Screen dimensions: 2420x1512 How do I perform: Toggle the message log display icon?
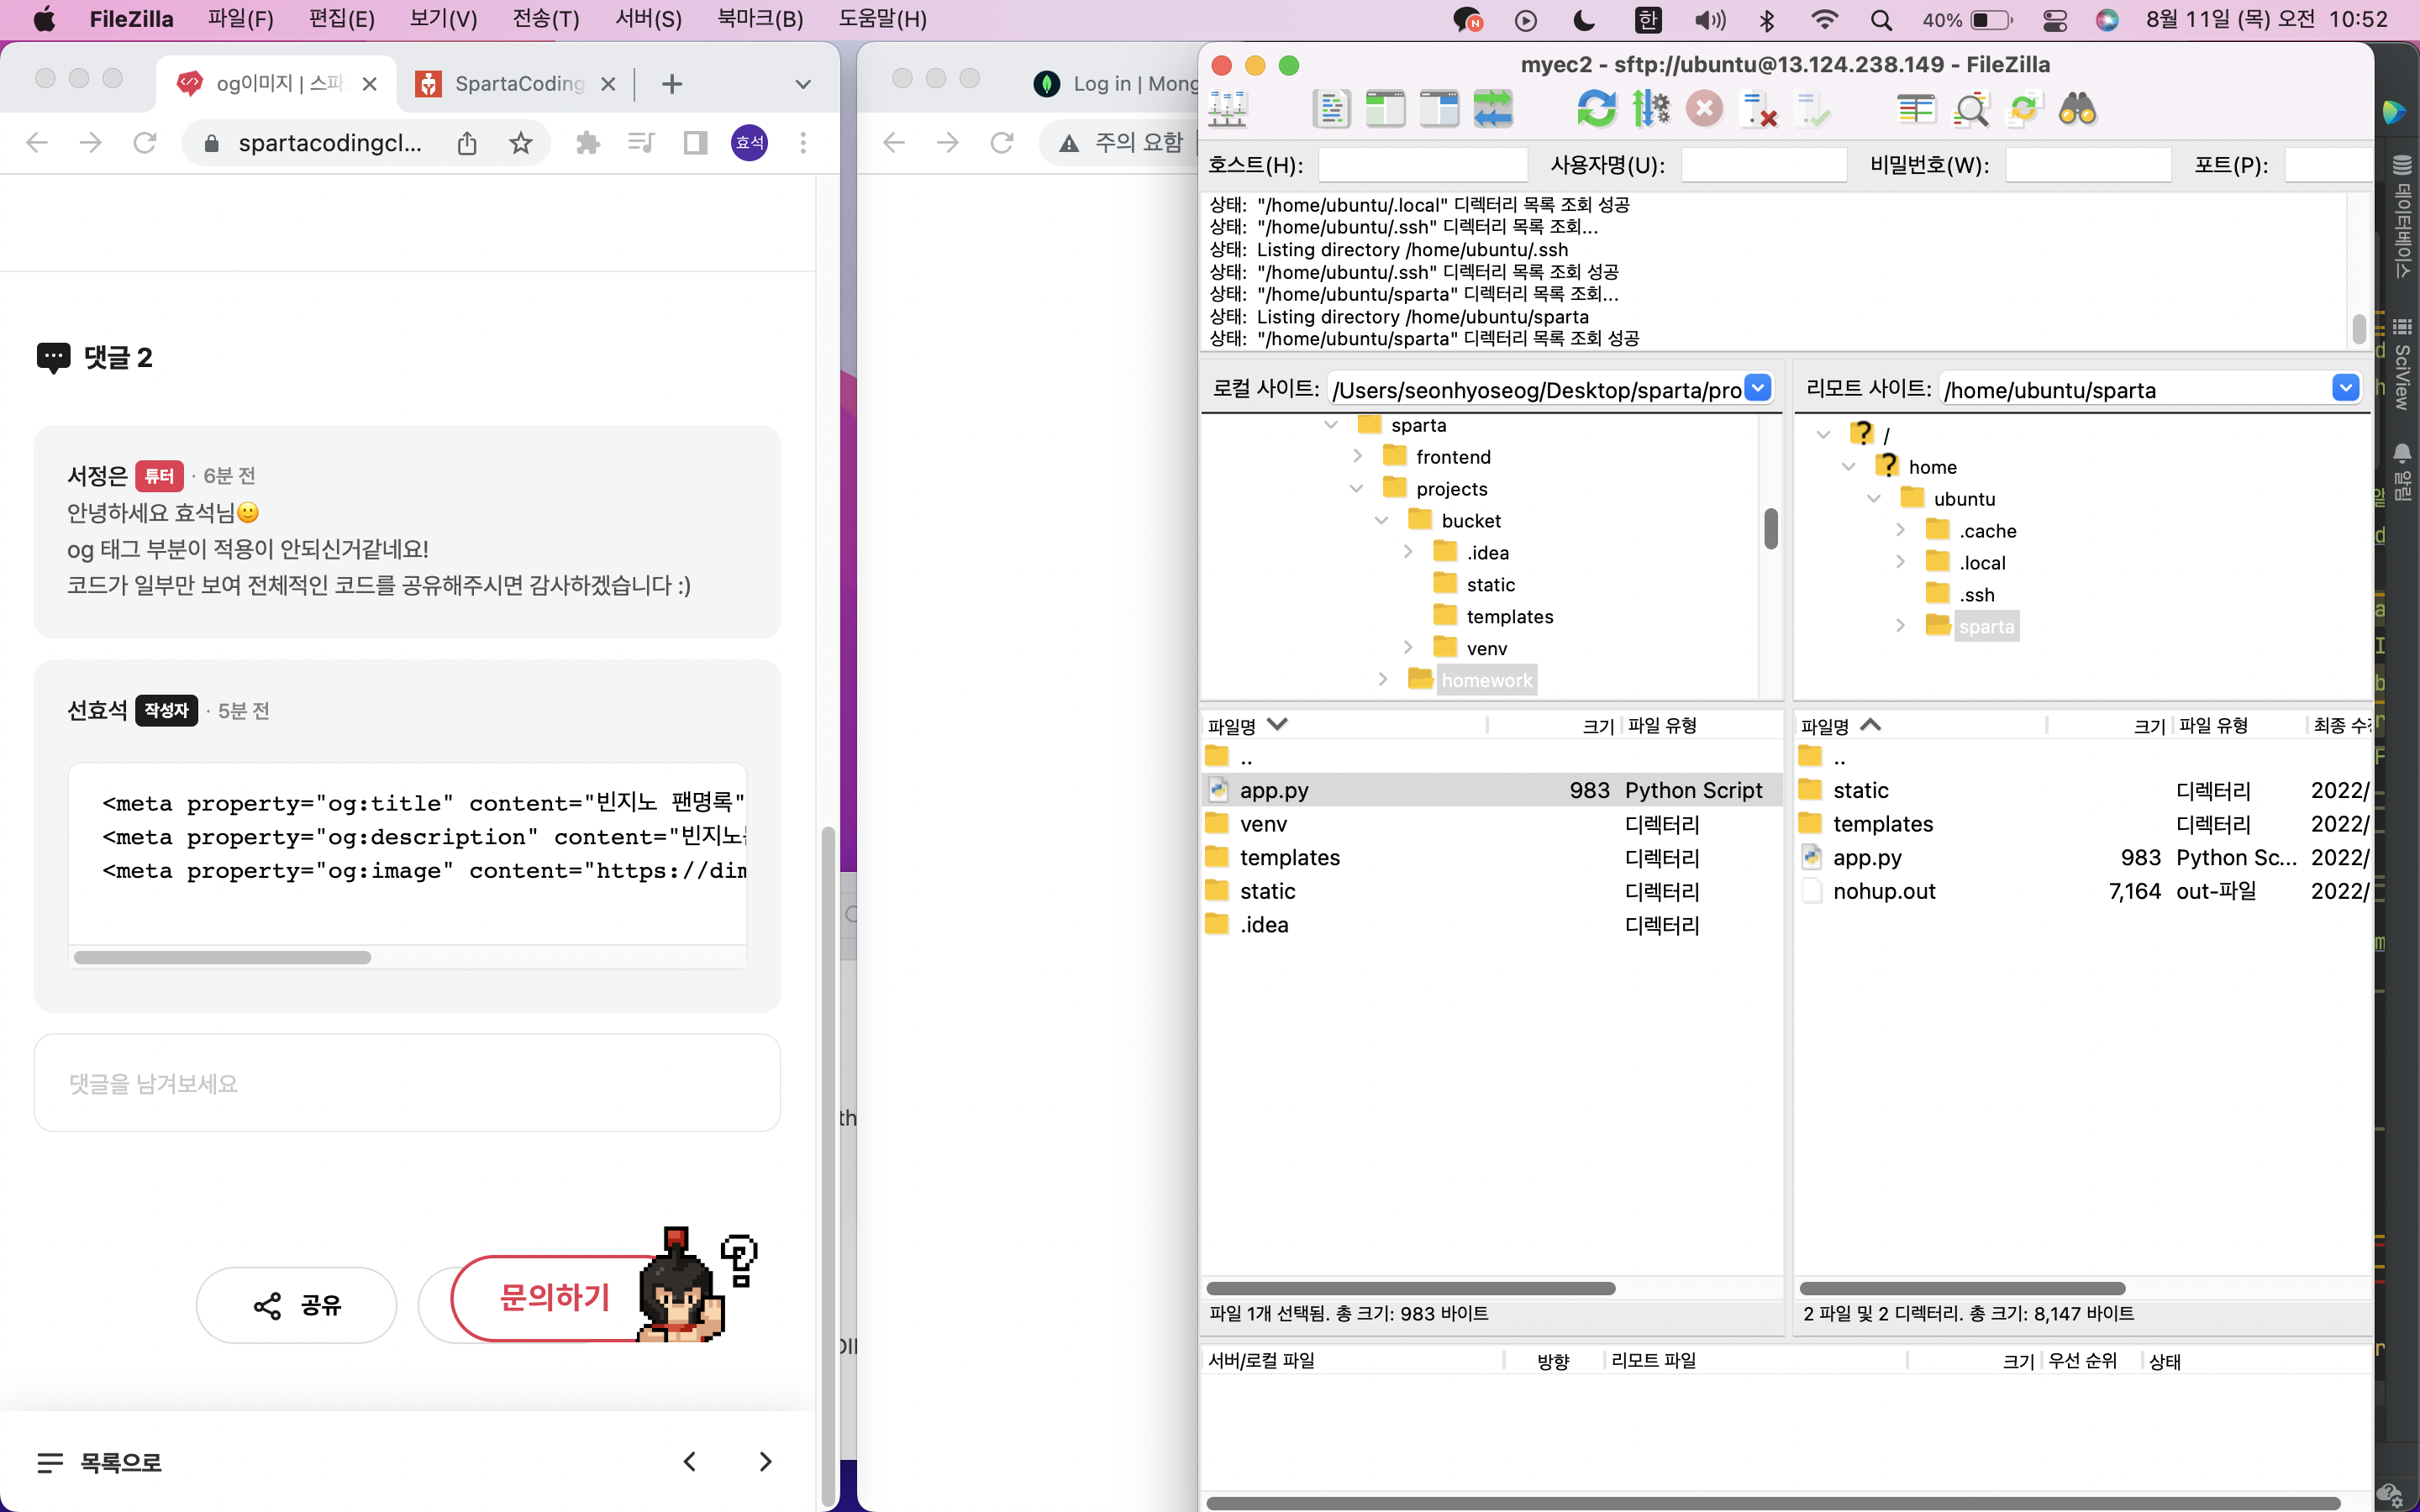tap(1331, 109)
